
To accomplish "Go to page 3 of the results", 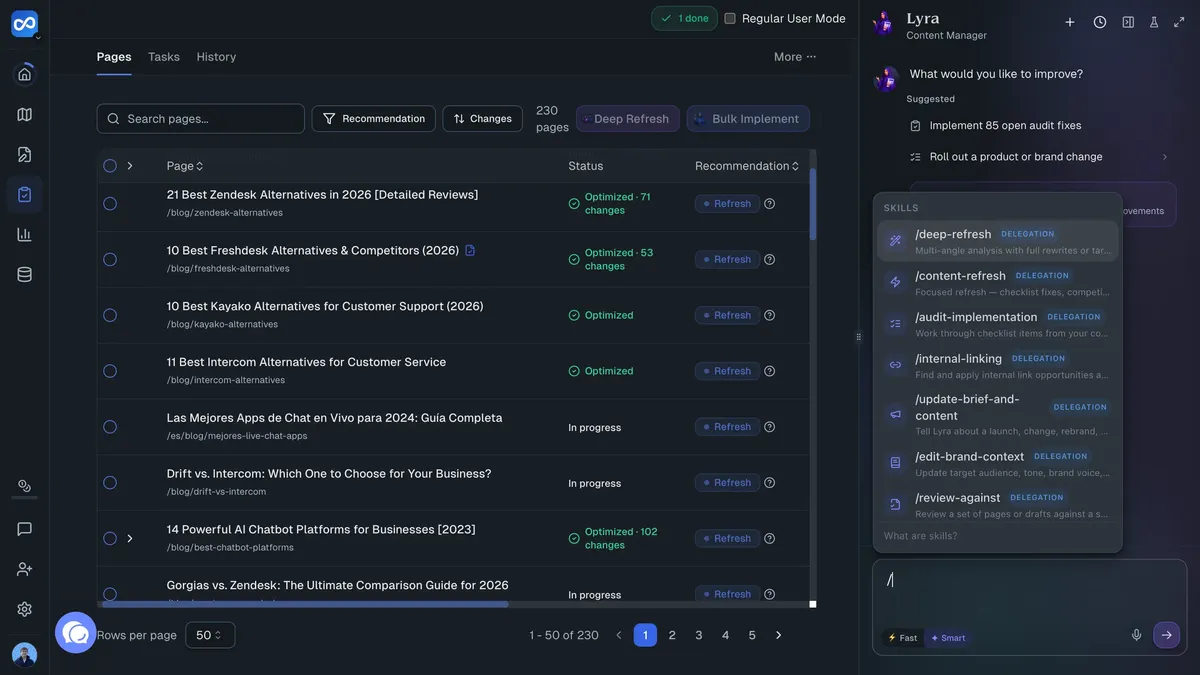I will click(x=699, y=635).
